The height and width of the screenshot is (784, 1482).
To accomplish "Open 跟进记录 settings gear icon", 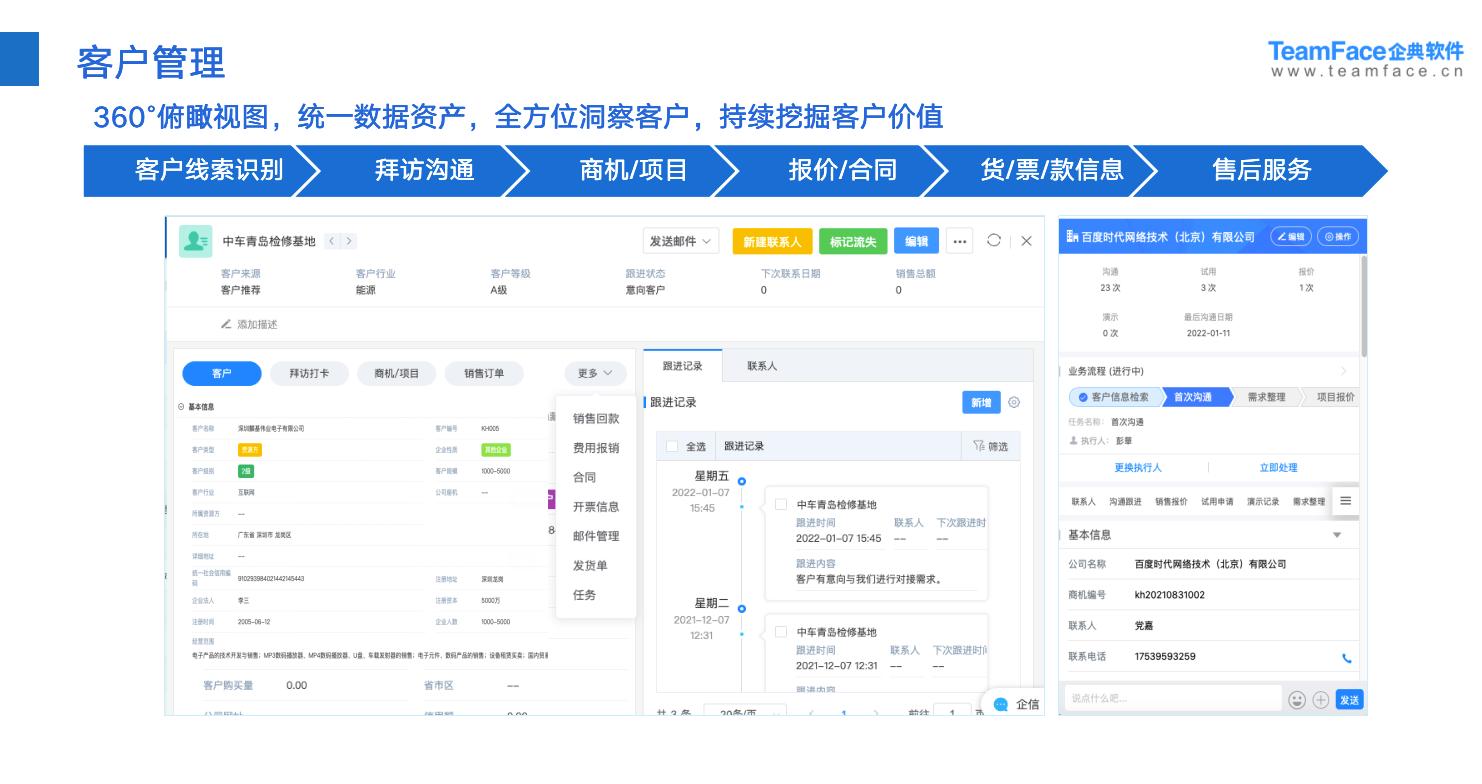I will click(x=1014, y=402).
